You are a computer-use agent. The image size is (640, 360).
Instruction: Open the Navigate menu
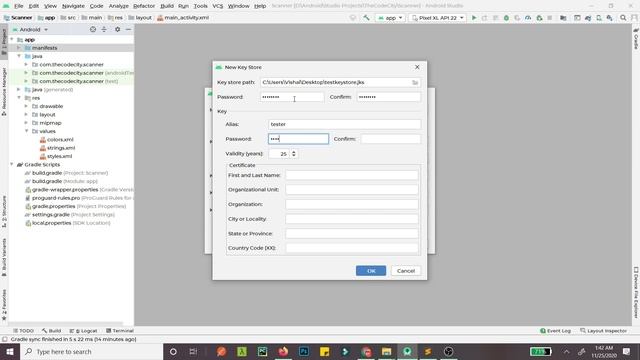tap(73, 6)
